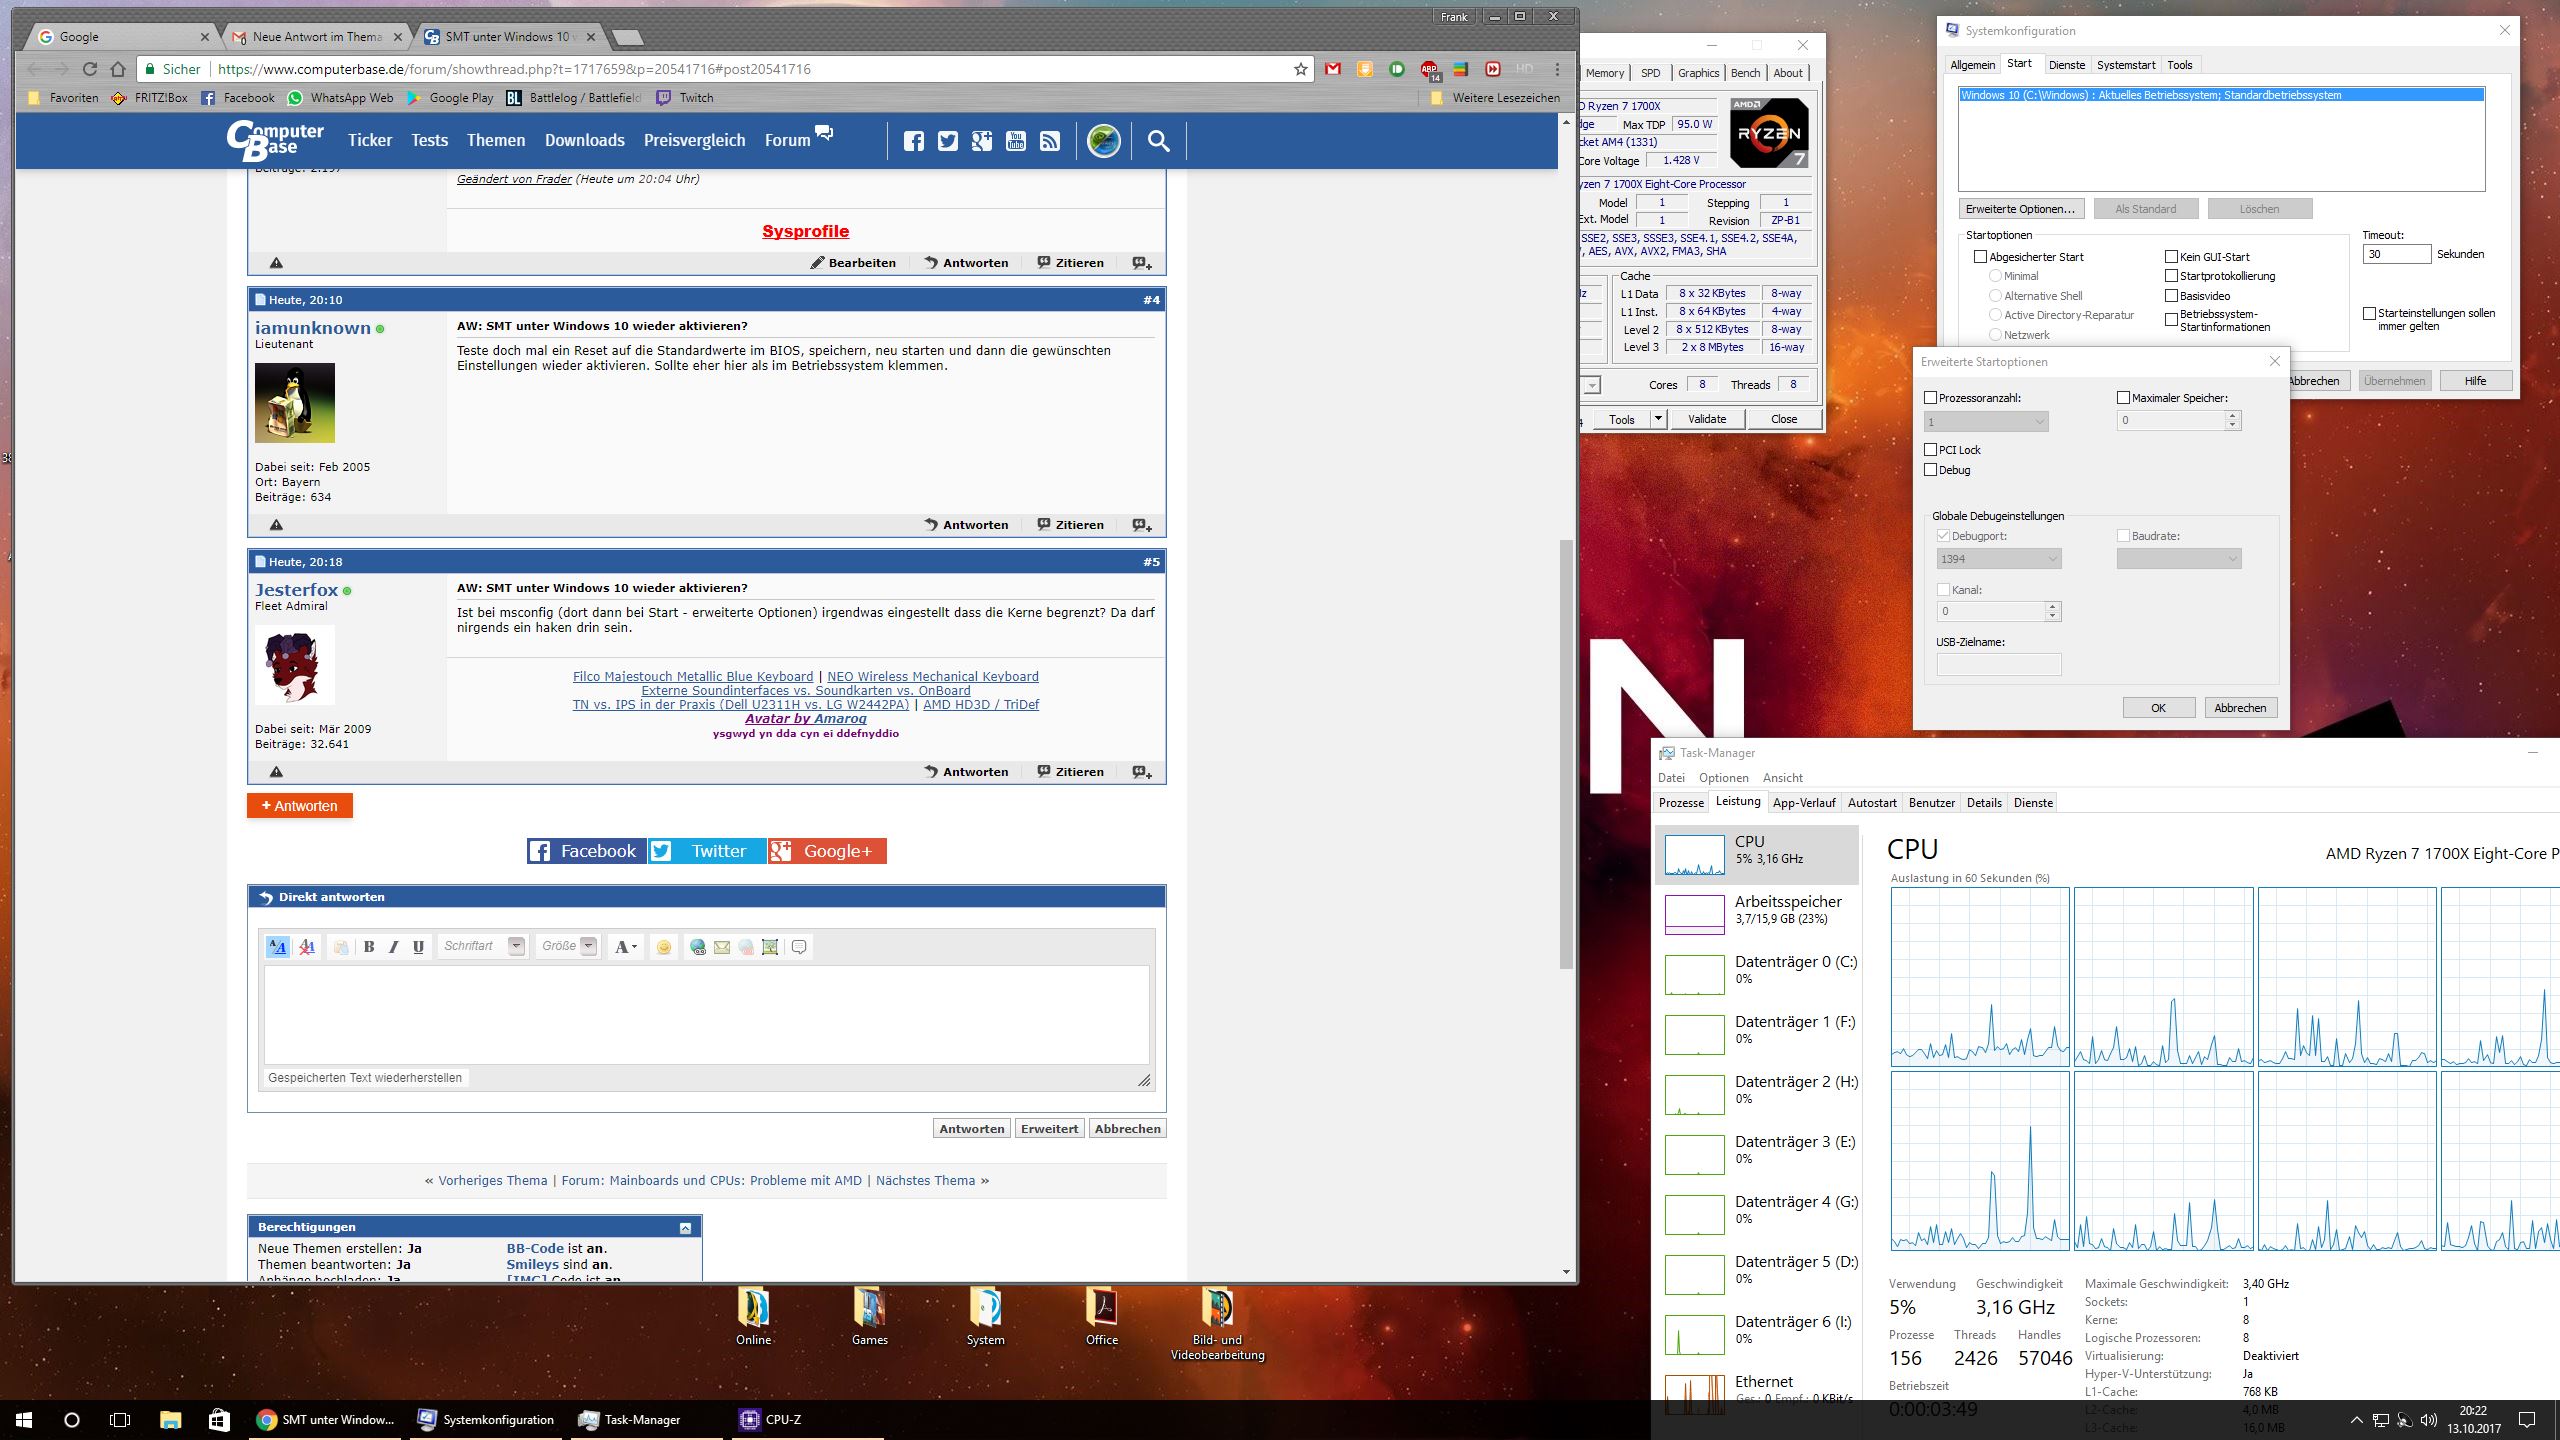
Task: Open ComputerBase YouTube channel icon
Action: (x=1015, y=141)
